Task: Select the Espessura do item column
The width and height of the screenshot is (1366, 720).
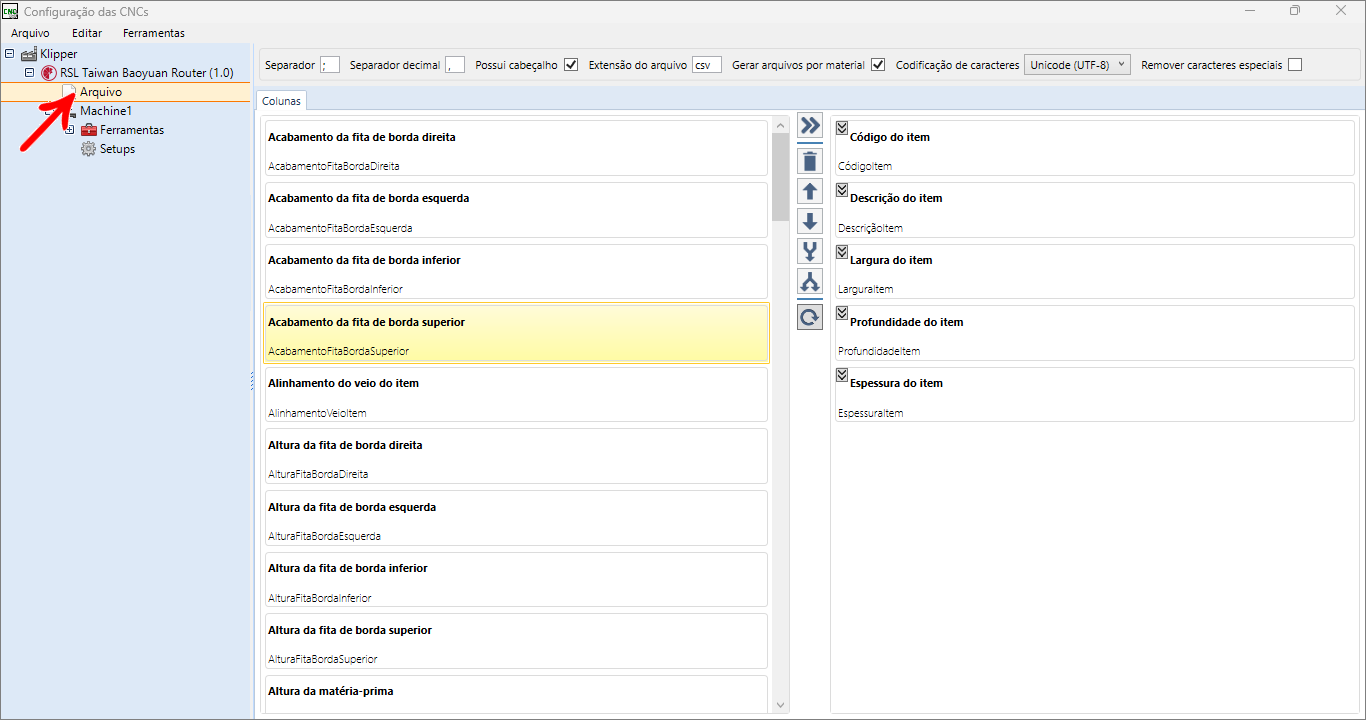Action: [x=1095, y=394]
